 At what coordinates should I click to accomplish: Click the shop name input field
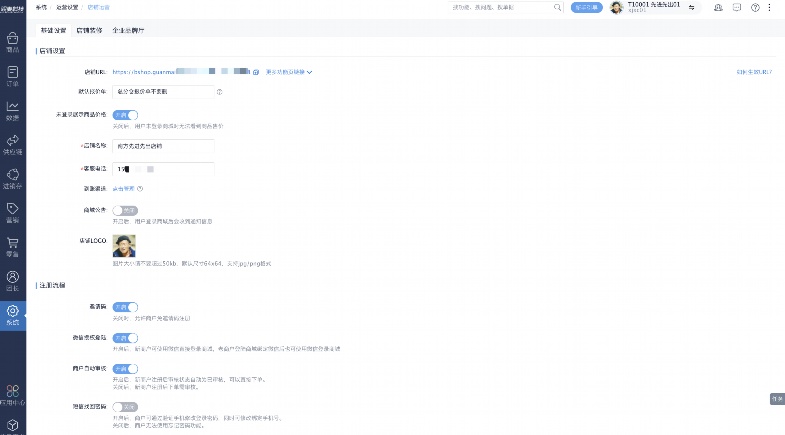coord(163,146)
